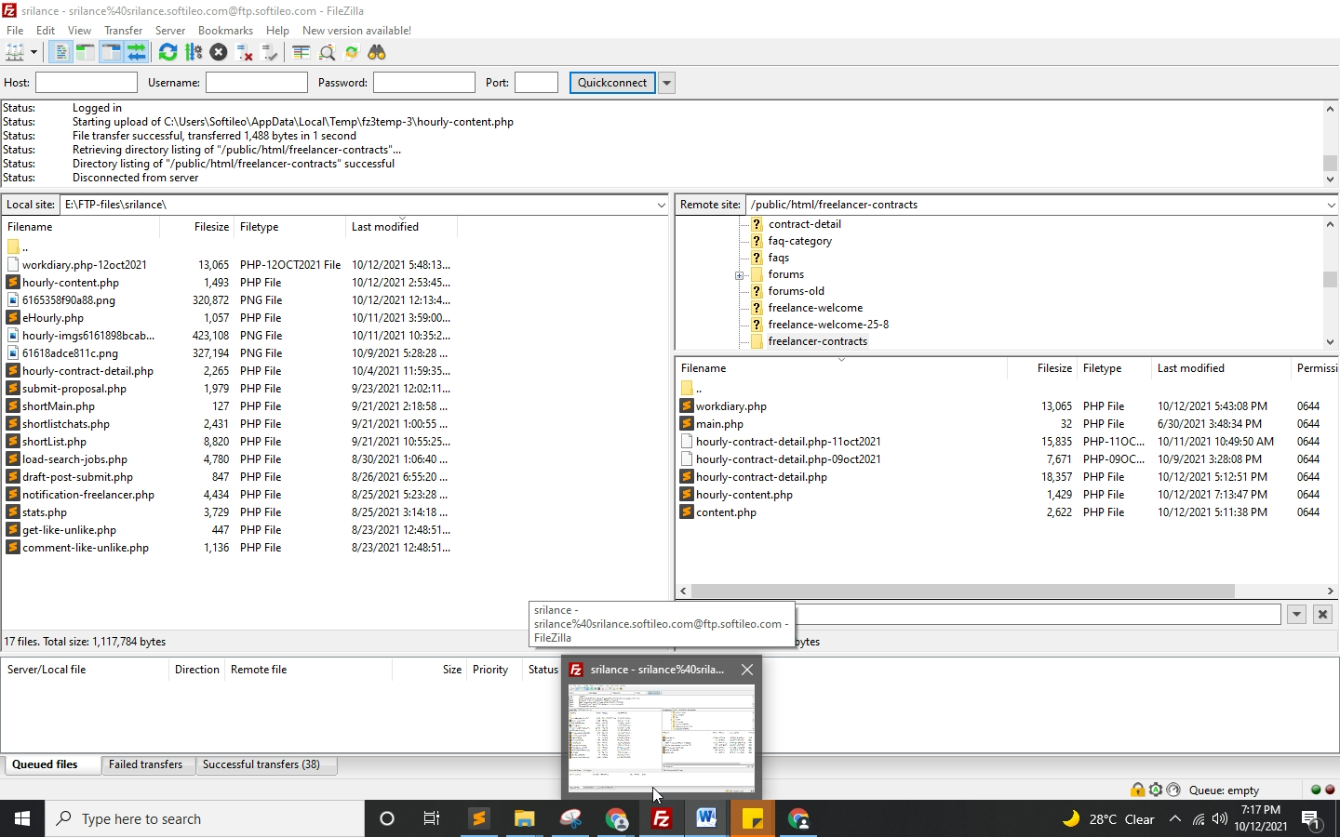
Task: Click the Reconnect to last server icon
Action: pyautogui.click(x=269, y=52)
